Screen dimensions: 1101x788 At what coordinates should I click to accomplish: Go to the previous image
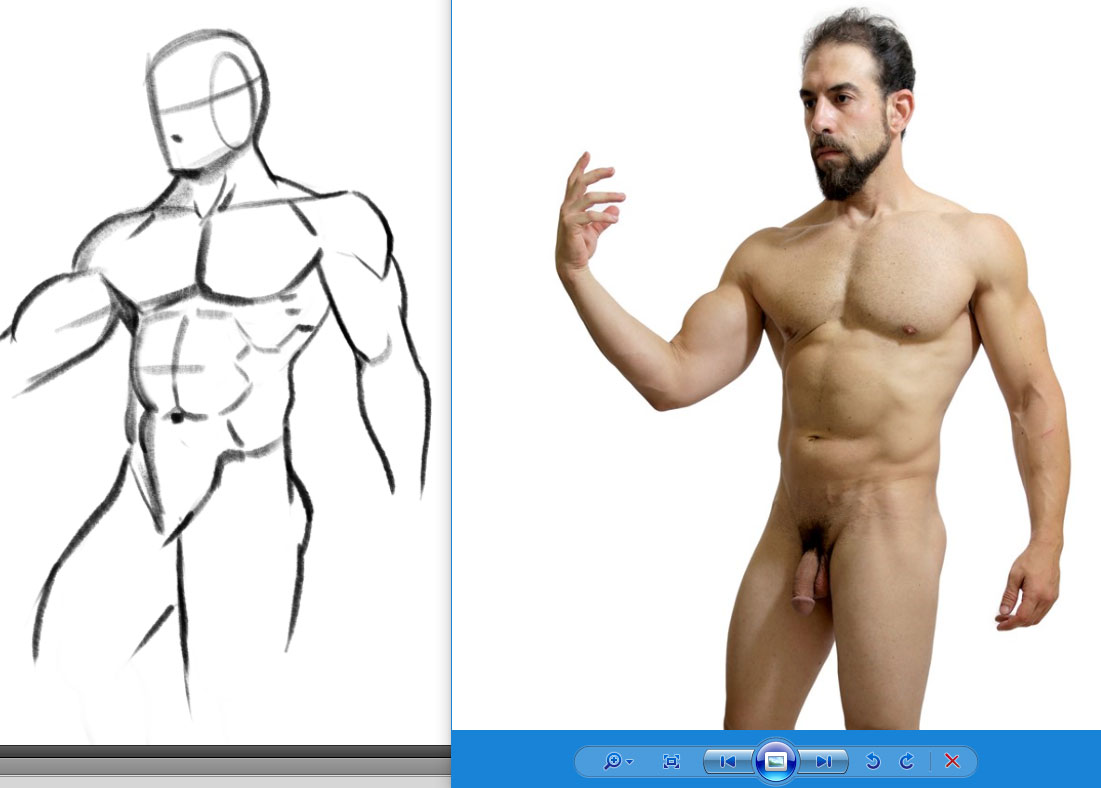point(727,761)
